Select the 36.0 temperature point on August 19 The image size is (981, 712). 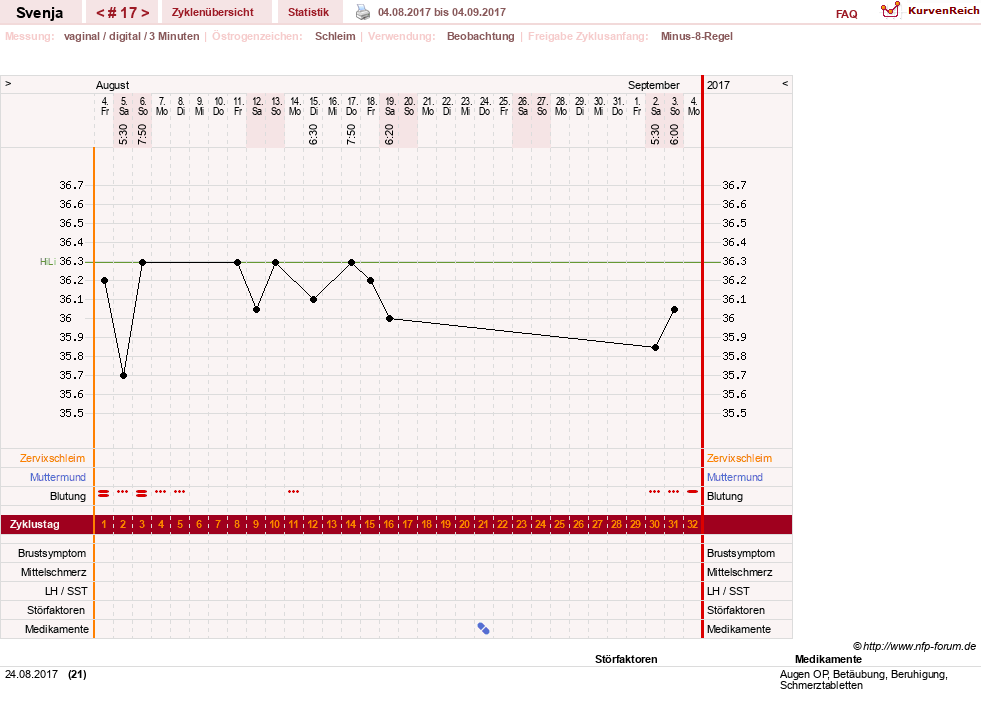click(x=390, y=318)
